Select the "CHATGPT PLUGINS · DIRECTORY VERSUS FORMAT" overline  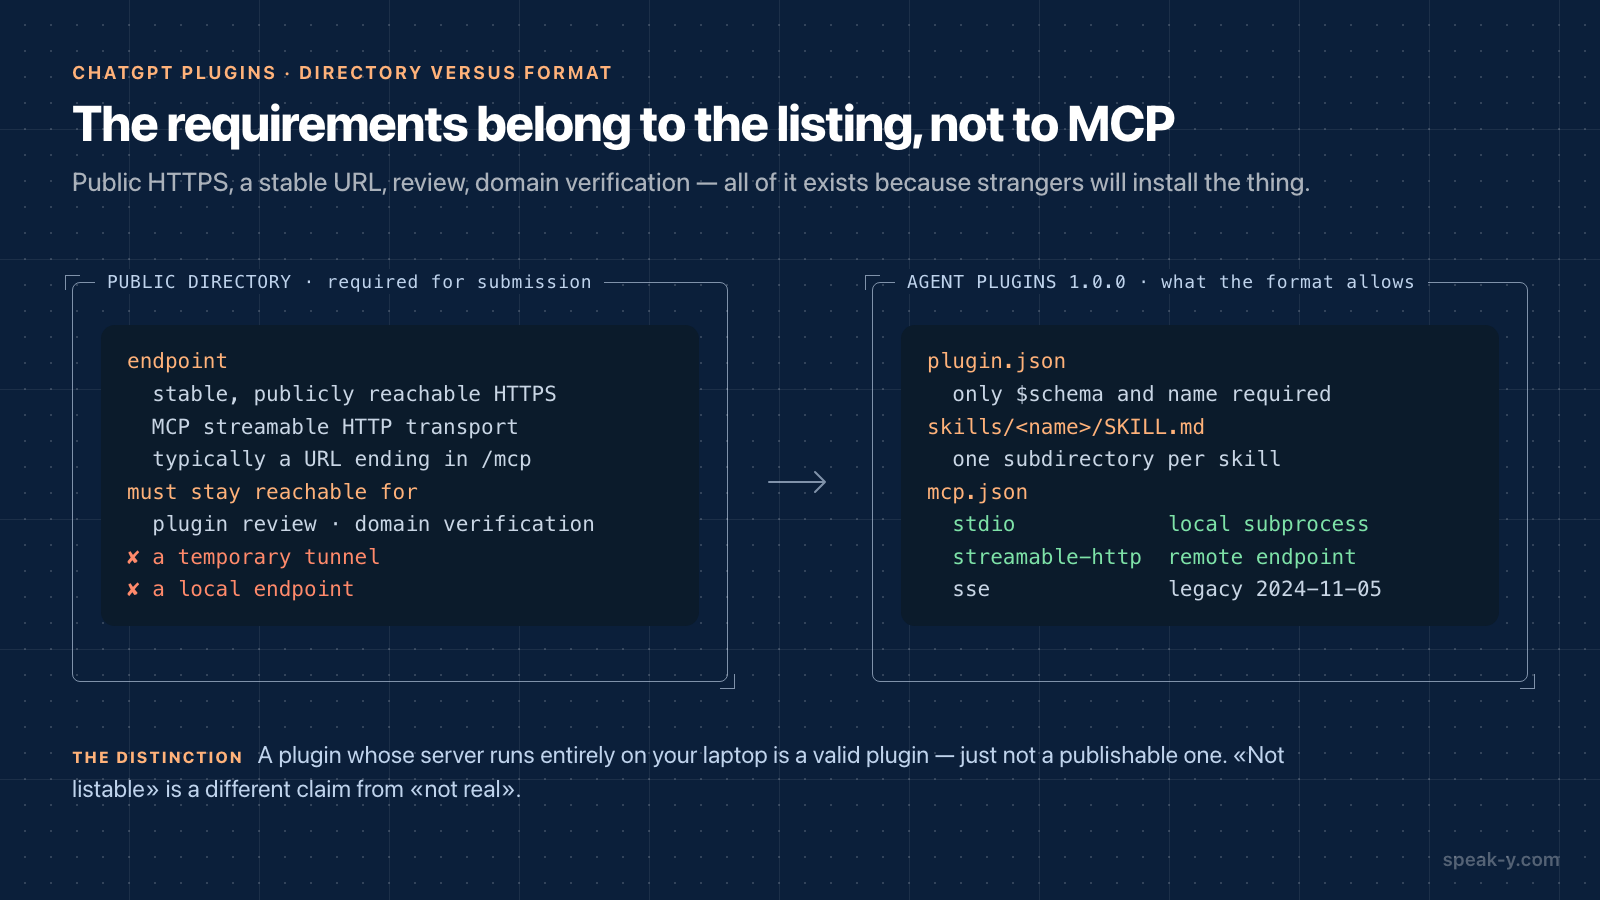342,73
